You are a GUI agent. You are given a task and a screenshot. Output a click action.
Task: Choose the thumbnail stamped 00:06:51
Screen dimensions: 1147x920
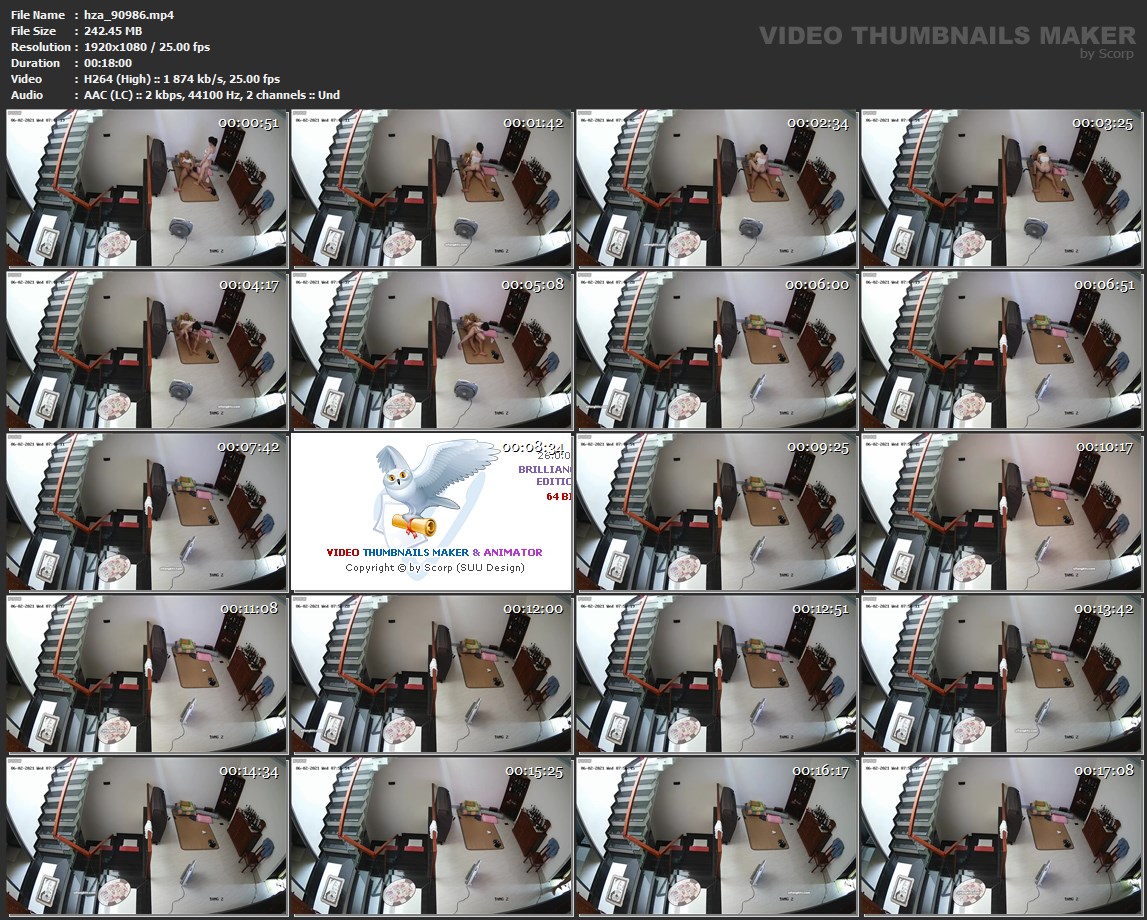pos(1001,350)
